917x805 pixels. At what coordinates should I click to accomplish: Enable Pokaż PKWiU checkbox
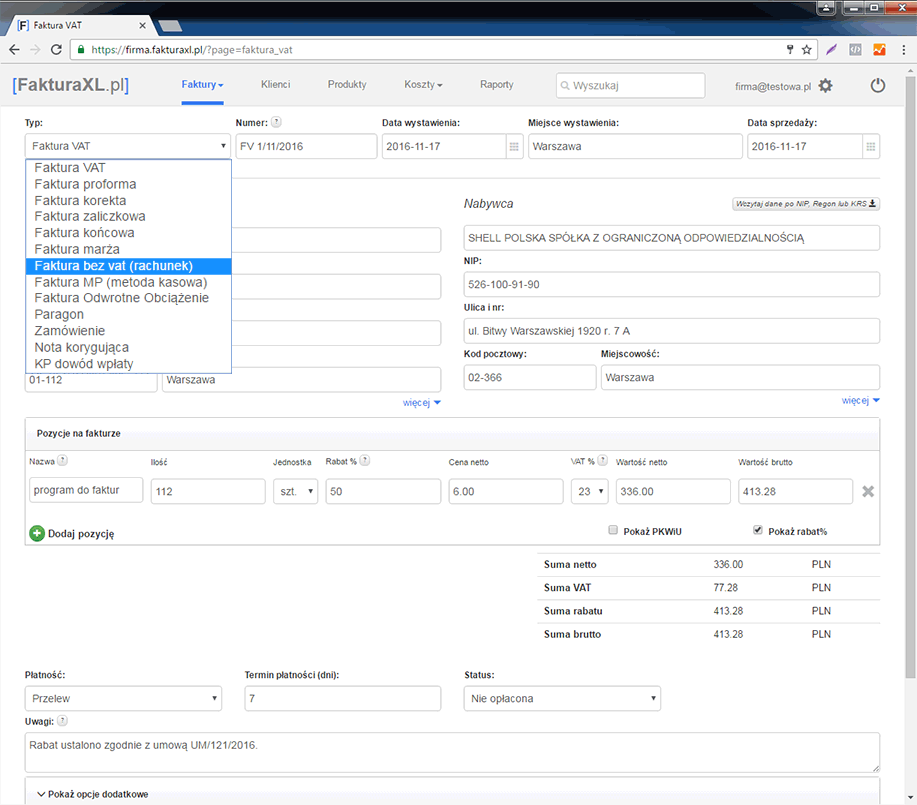[x=613, y=531]
